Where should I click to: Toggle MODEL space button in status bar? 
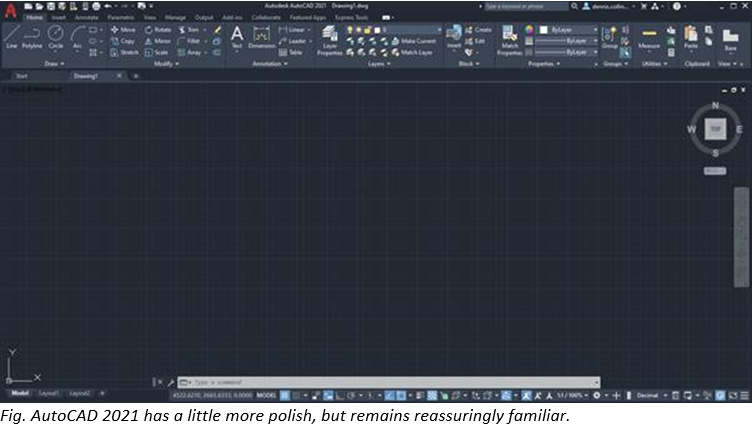tap(266, 395)
